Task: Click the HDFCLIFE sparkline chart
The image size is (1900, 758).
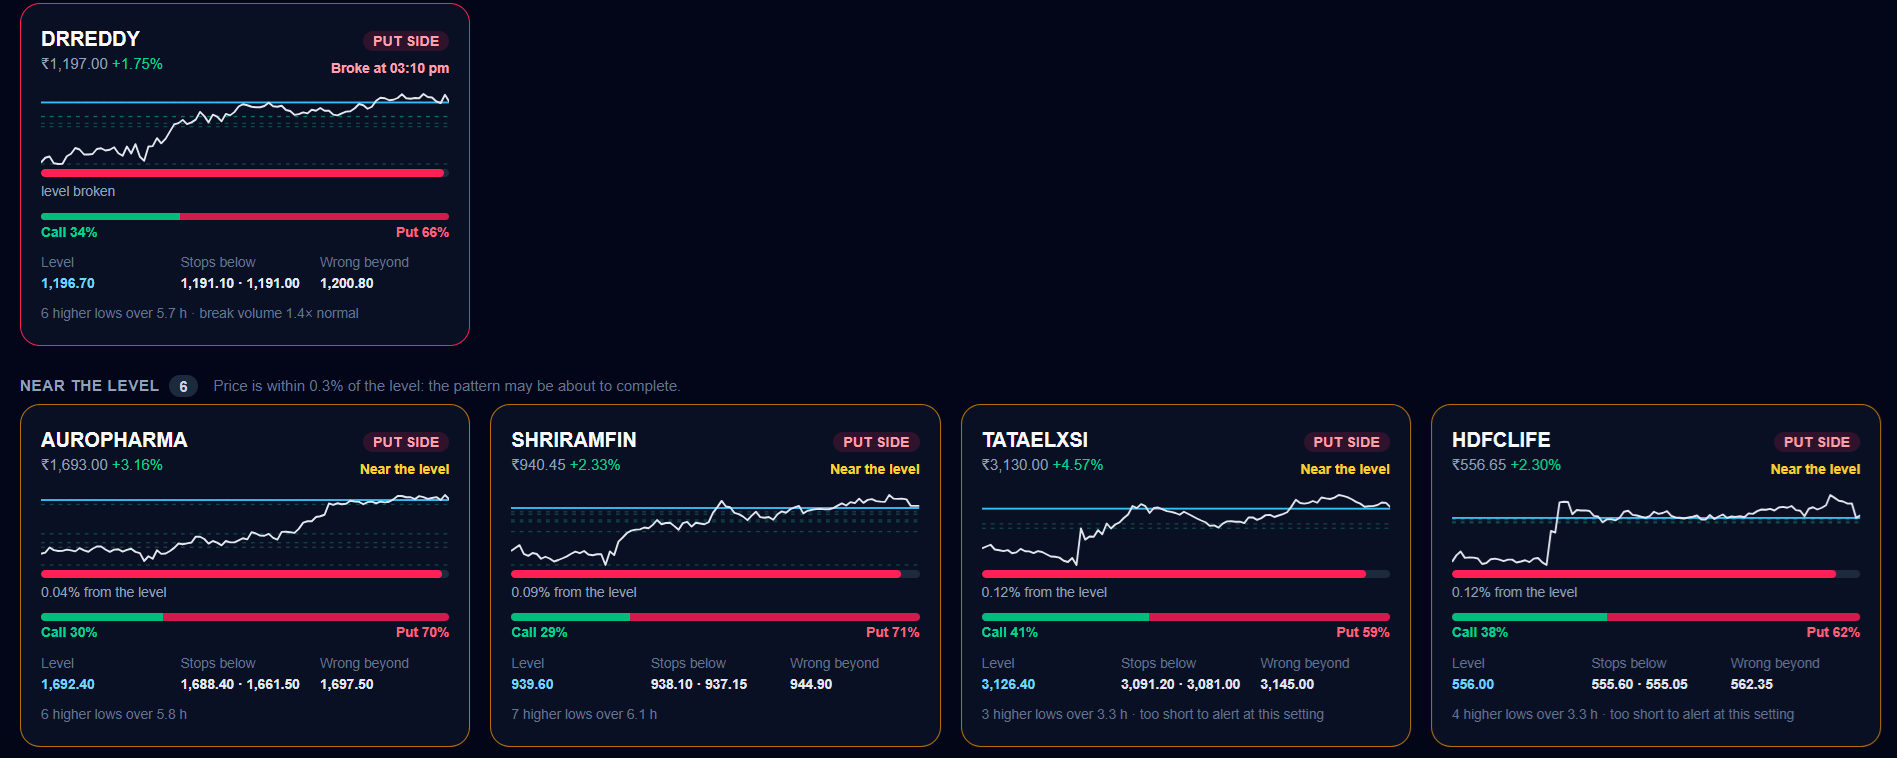Action: point(1656,528)
